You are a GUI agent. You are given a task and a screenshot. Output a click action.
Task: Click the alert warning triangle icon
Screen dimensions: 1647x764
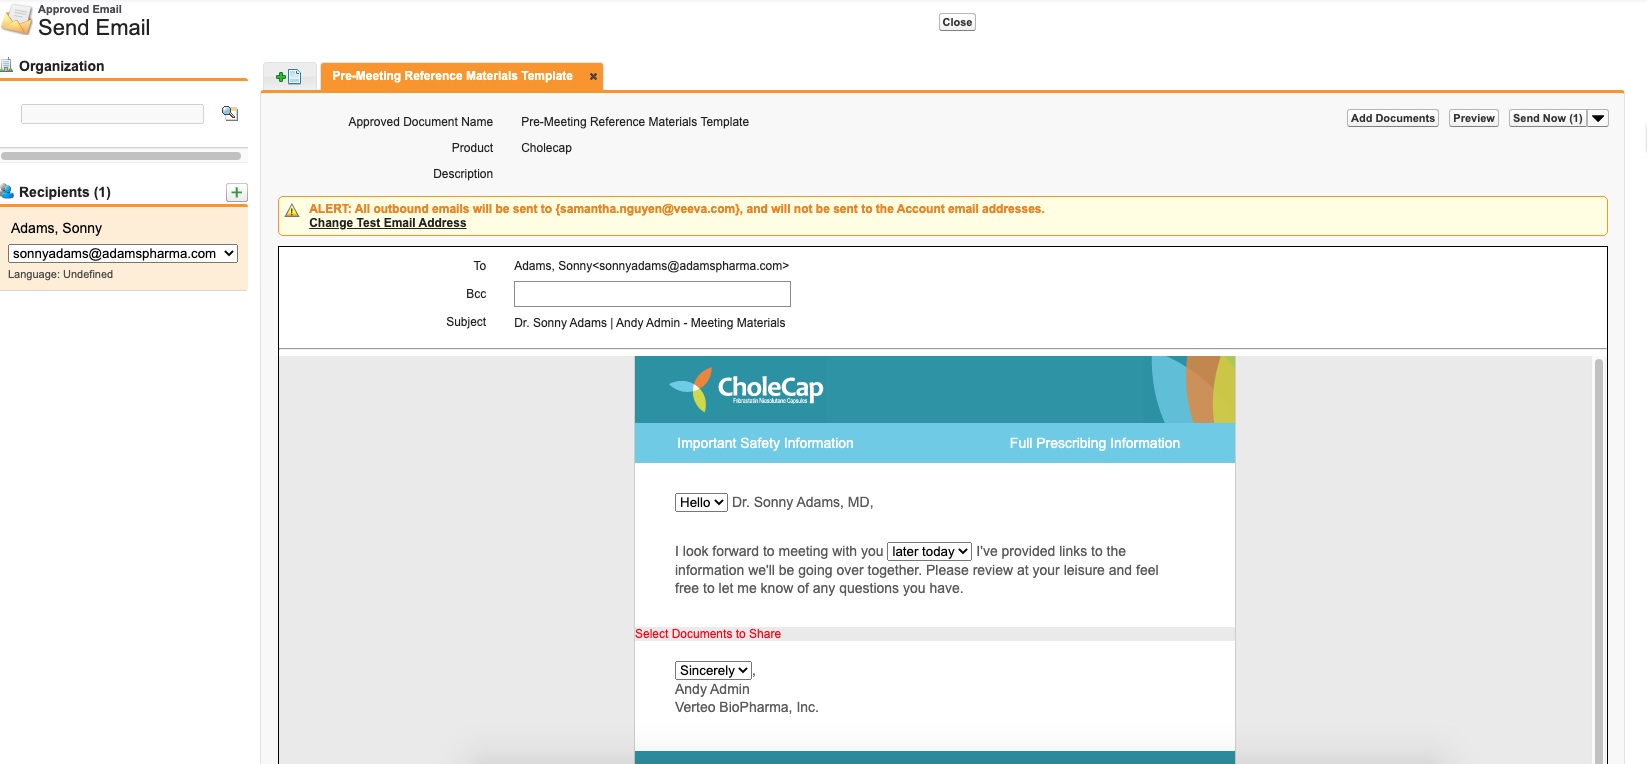click(x=292, y=210)
